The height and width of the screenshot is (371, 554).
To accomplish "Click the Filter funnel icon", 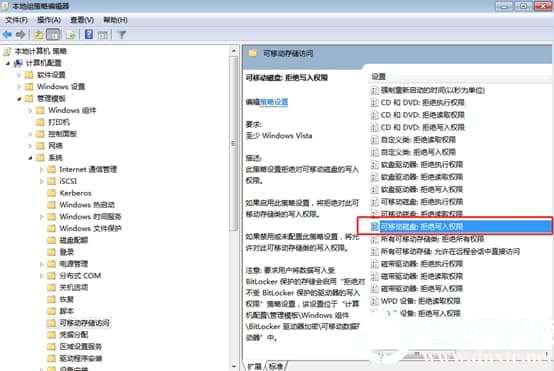I will coord(122,35).
